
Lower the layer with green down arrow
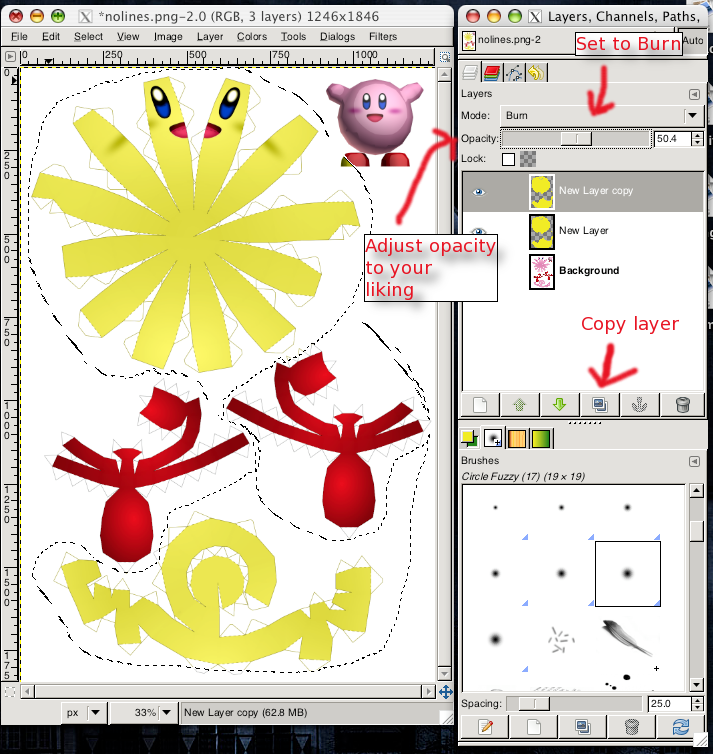[x=560, y=405]
